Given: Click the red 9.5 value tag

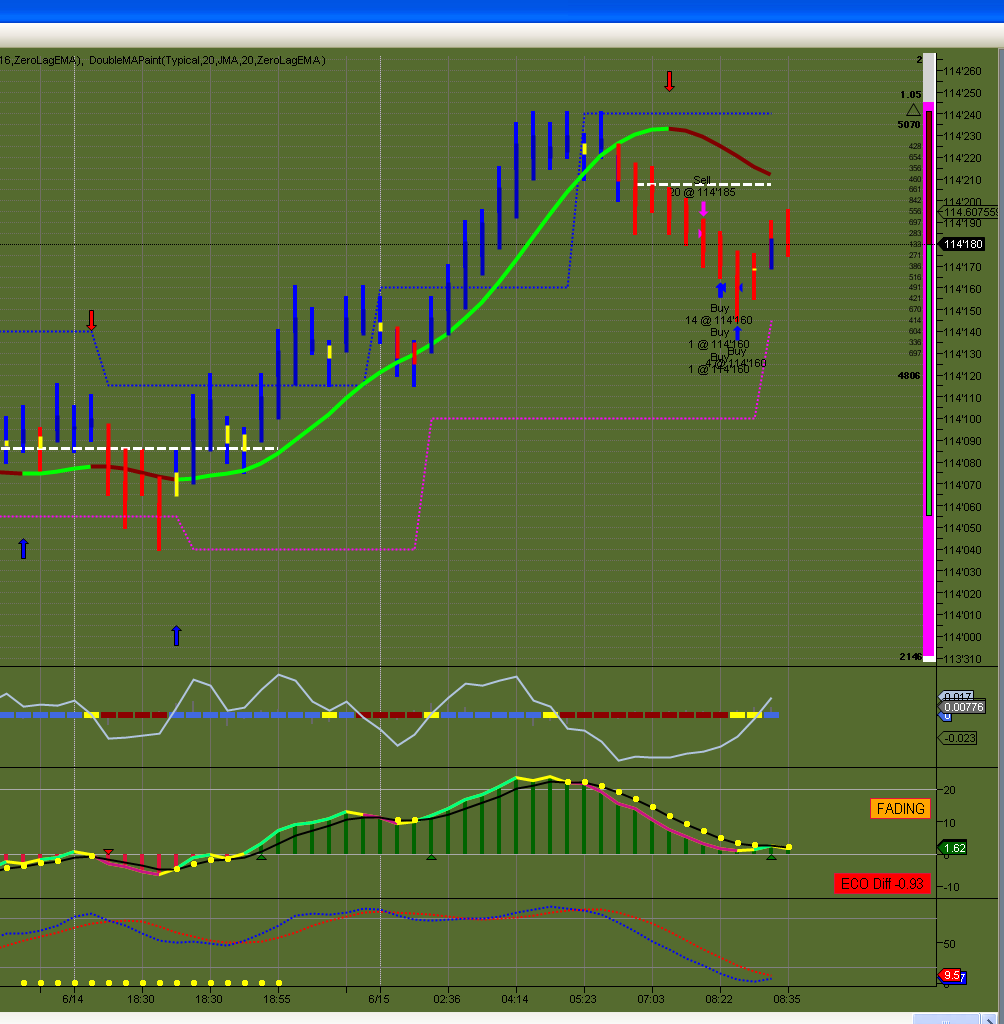Looking at the screenshot, I should (x=950, y=975).
